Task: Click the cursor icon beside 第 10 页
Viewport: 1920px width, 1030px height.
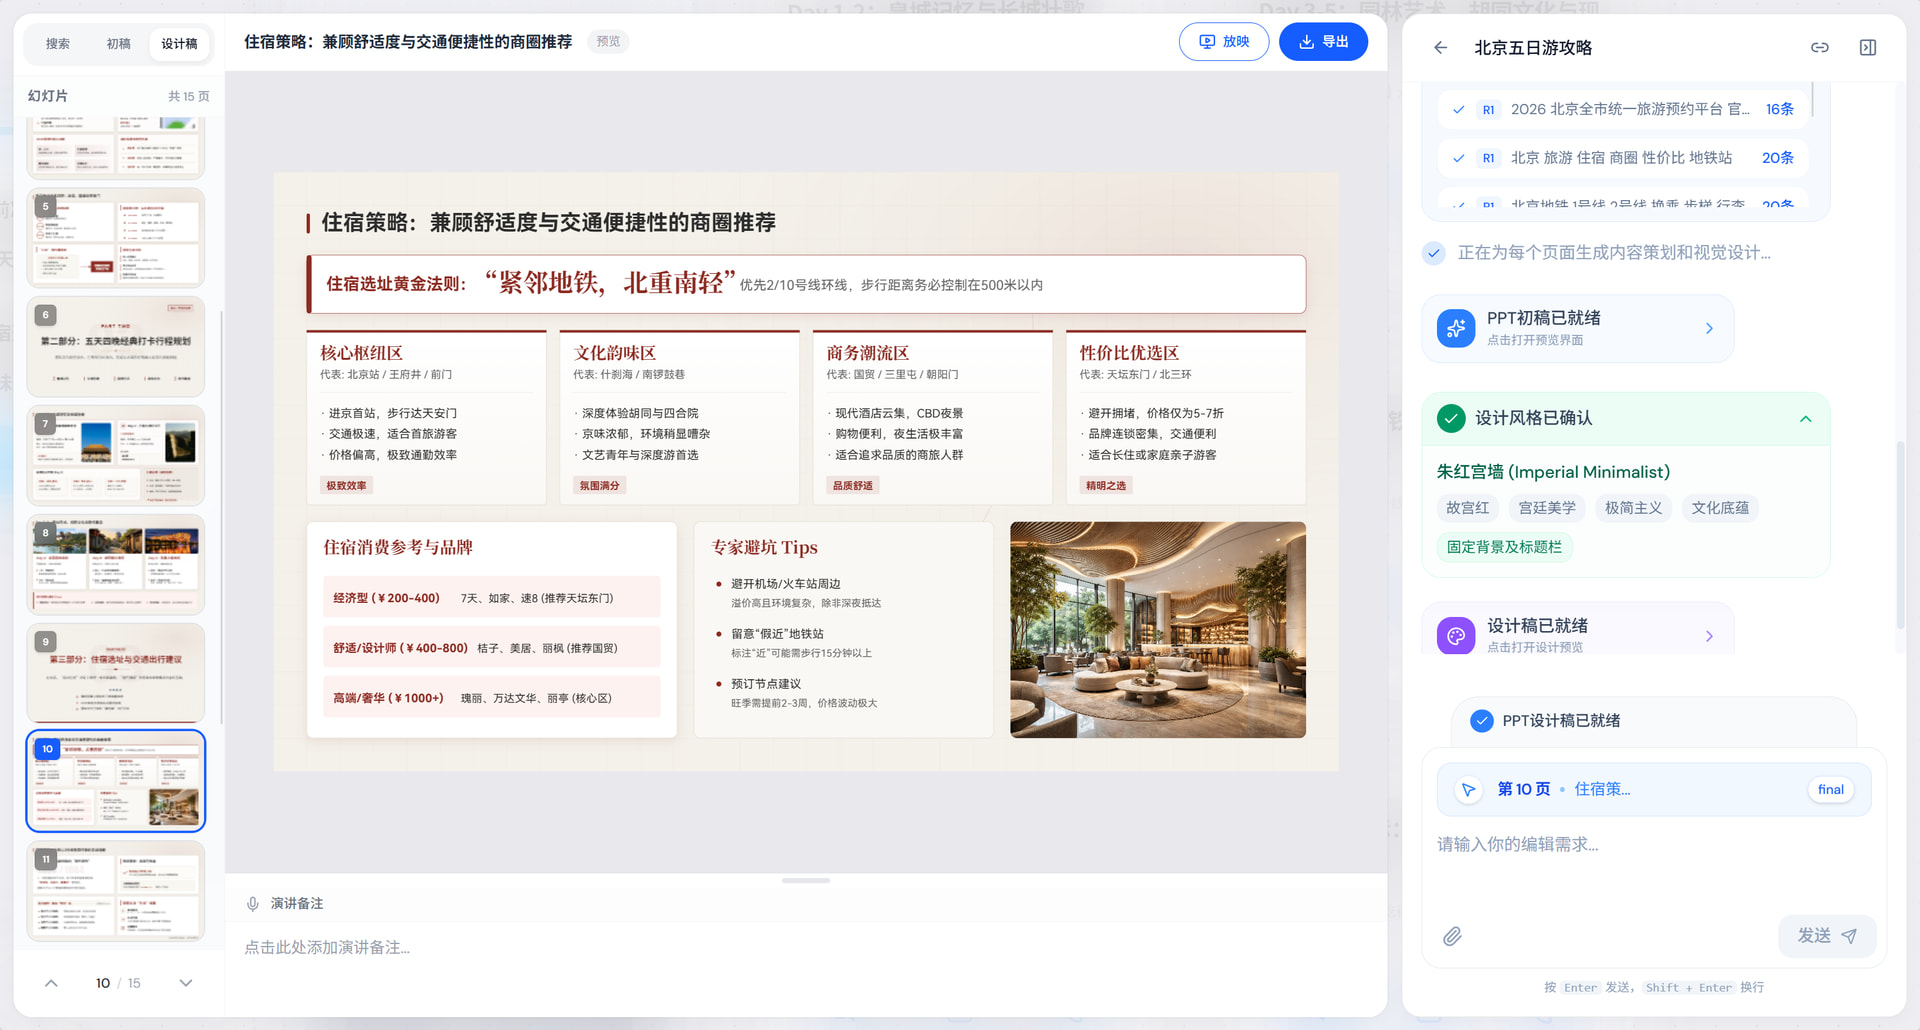Action: click(x=1468, y=790)
